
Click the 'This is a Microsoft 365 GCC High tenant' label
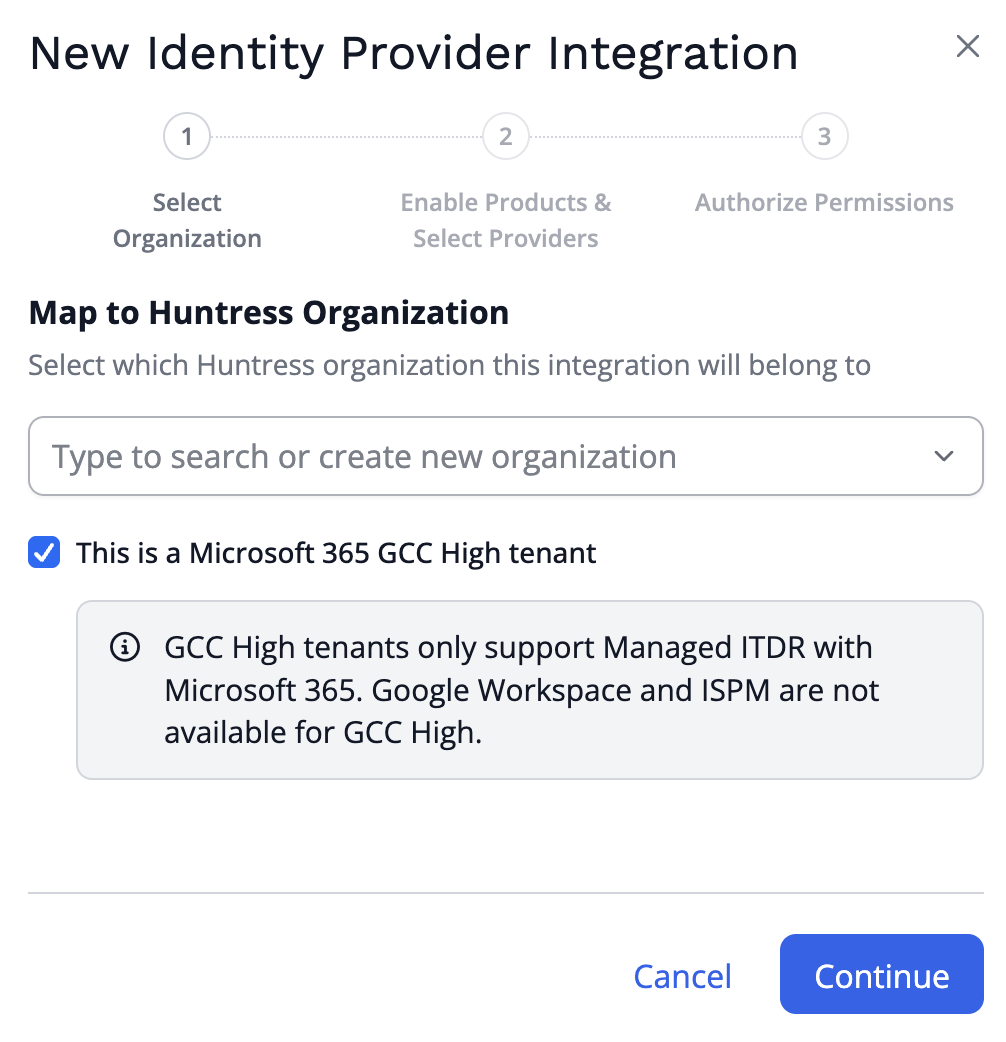click(x=336, y=553)
